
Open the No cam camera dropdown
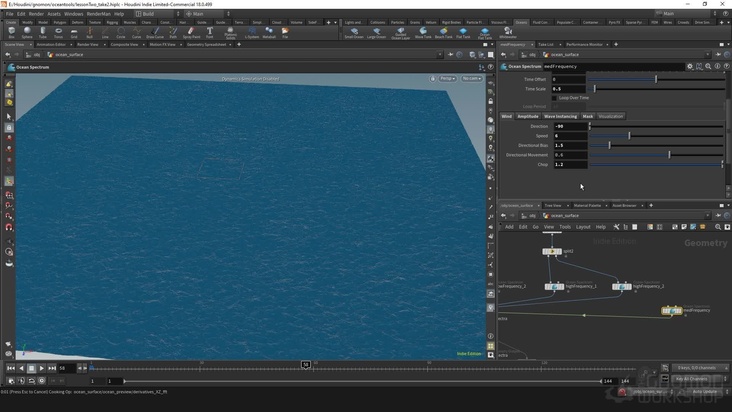[472, 78]
